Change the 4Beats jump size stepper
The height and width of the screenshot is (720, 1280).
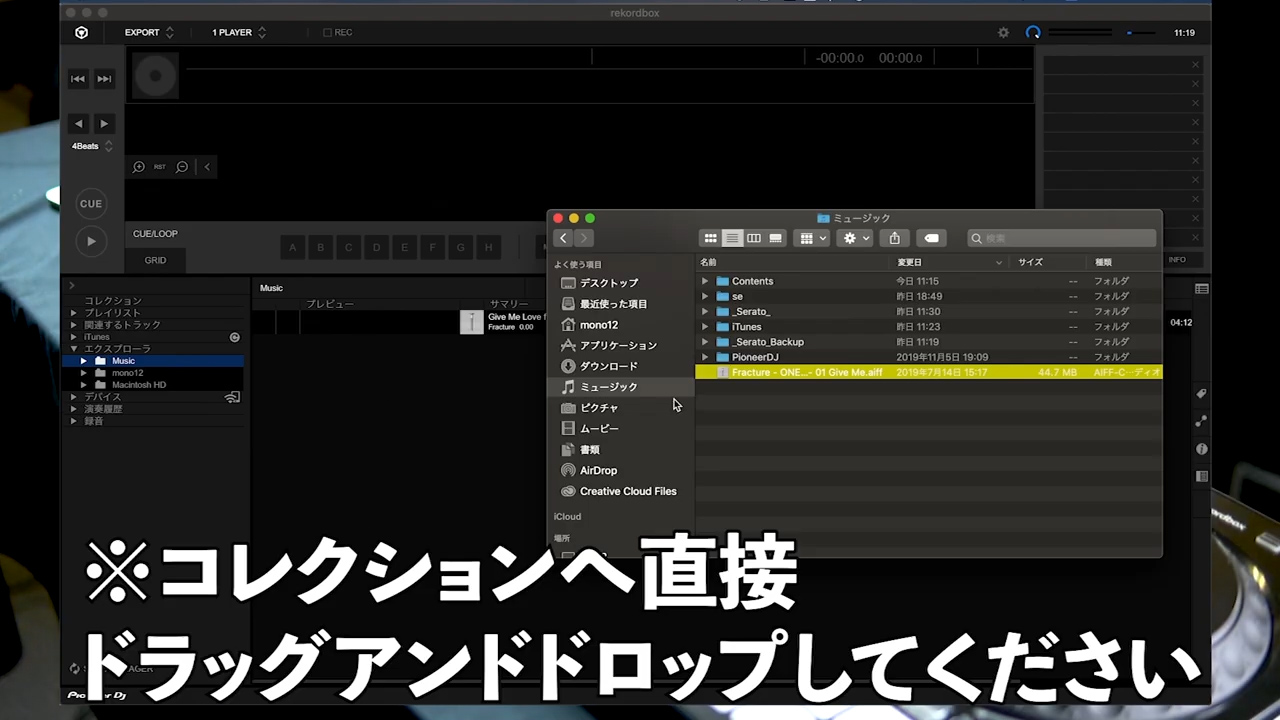108,146
